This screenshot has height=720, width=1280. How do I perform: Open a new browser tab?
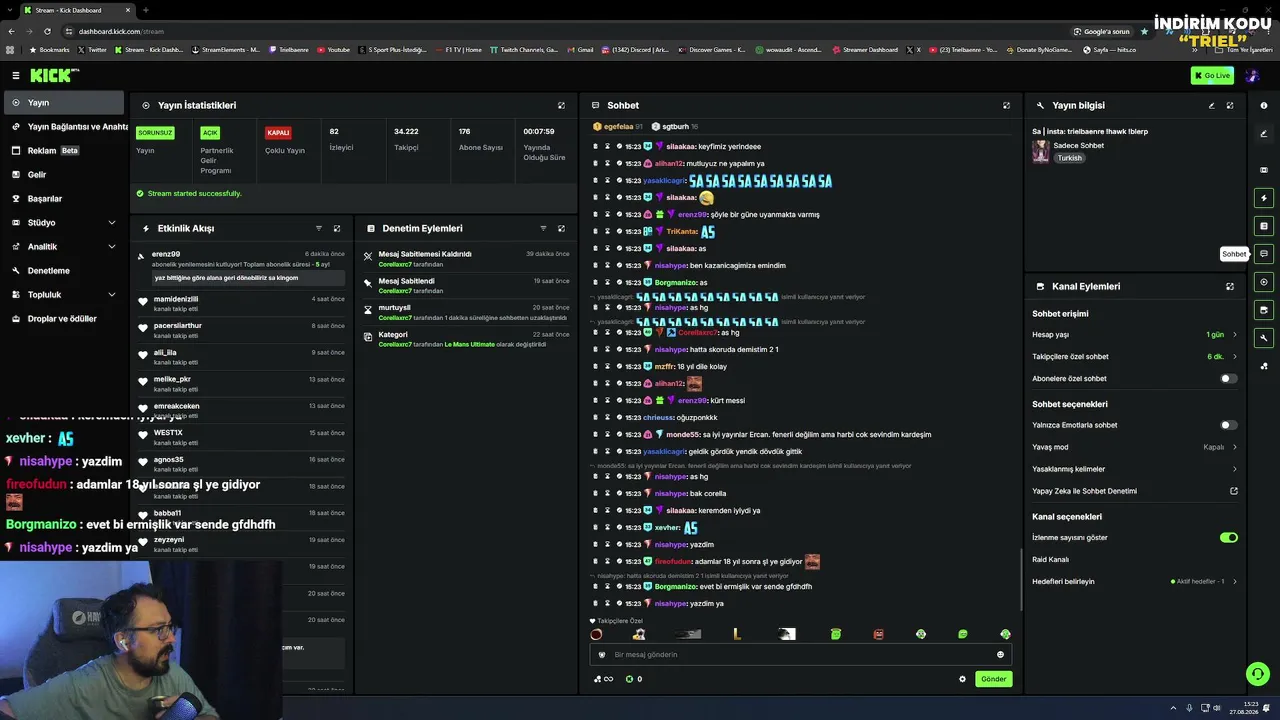146,10
